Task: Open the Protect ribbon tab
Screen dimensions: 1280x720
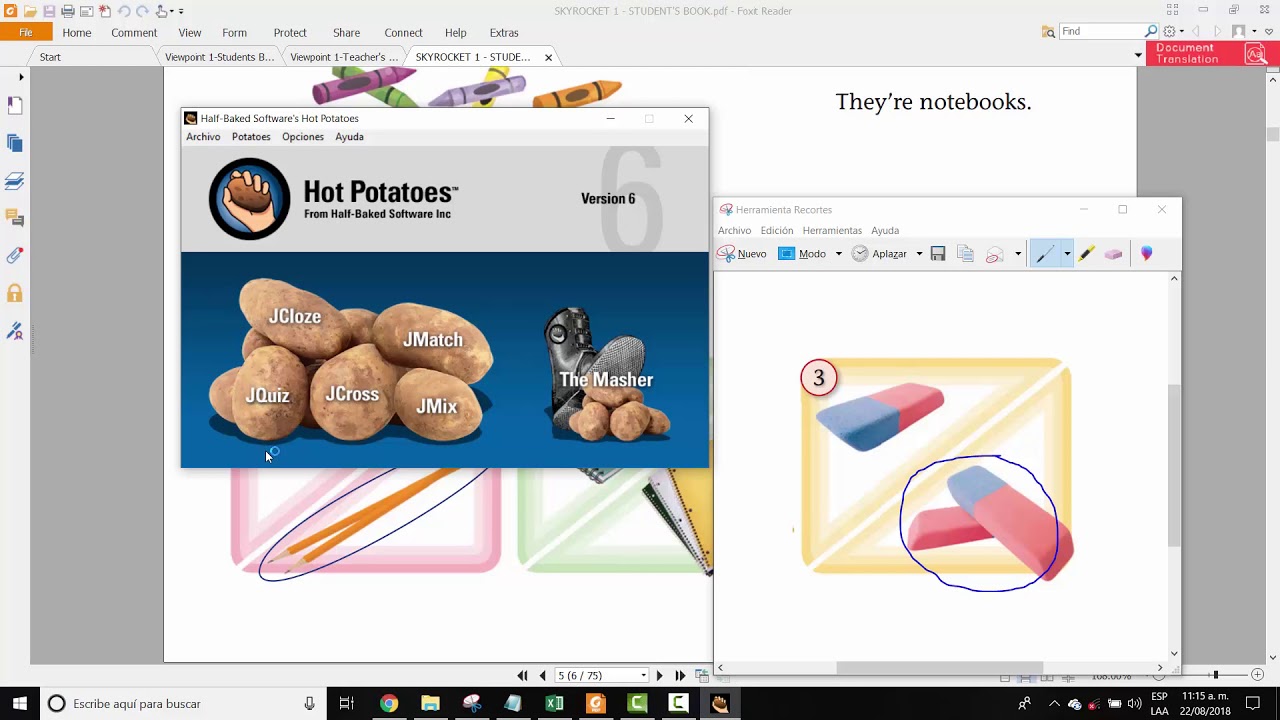Action: tap(290, 33)
